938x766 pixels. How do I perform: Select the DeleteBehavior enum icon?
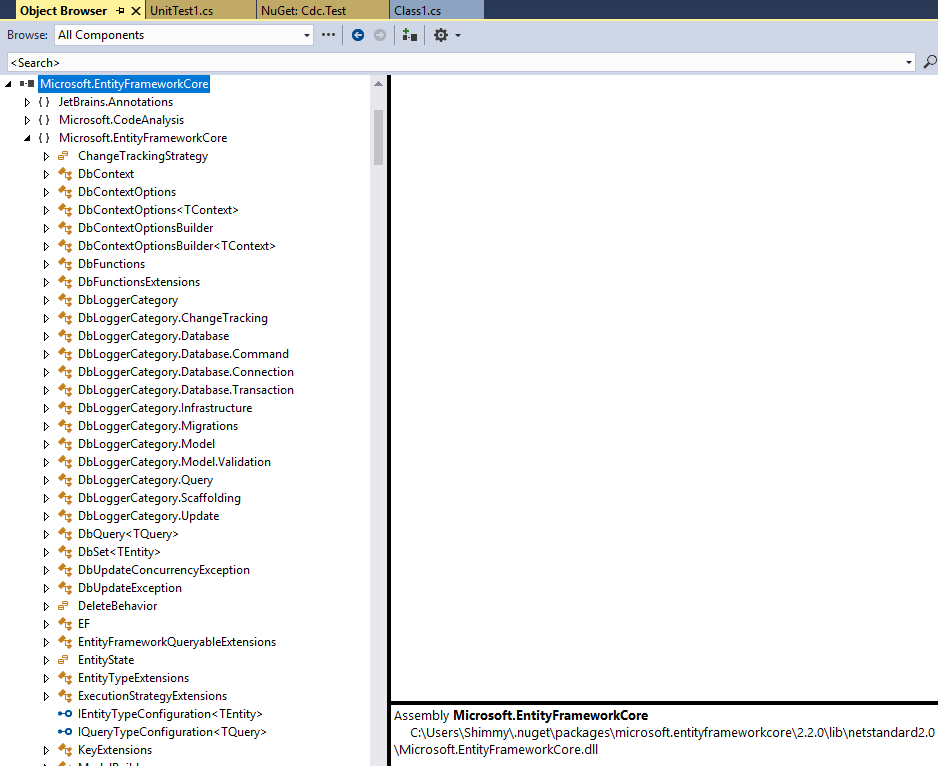pyautogui.click(x=62, y=605)
